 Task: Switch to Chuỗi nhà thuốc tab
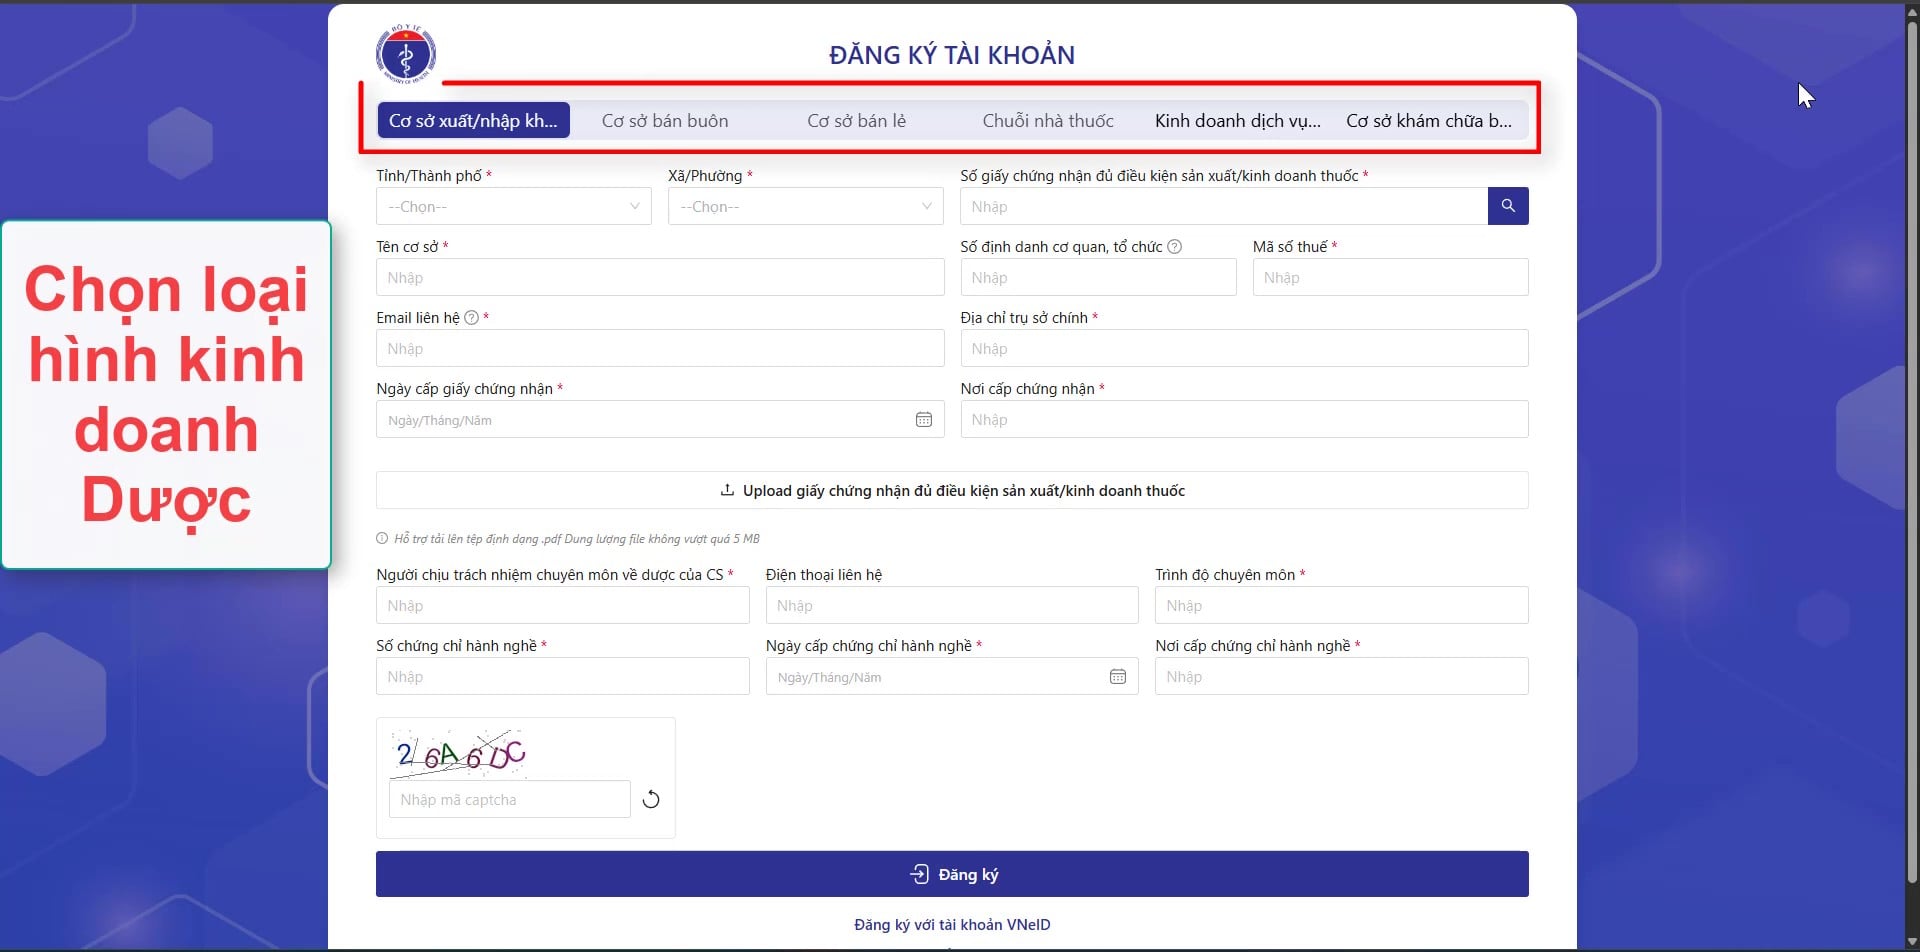coord(1048,120)
